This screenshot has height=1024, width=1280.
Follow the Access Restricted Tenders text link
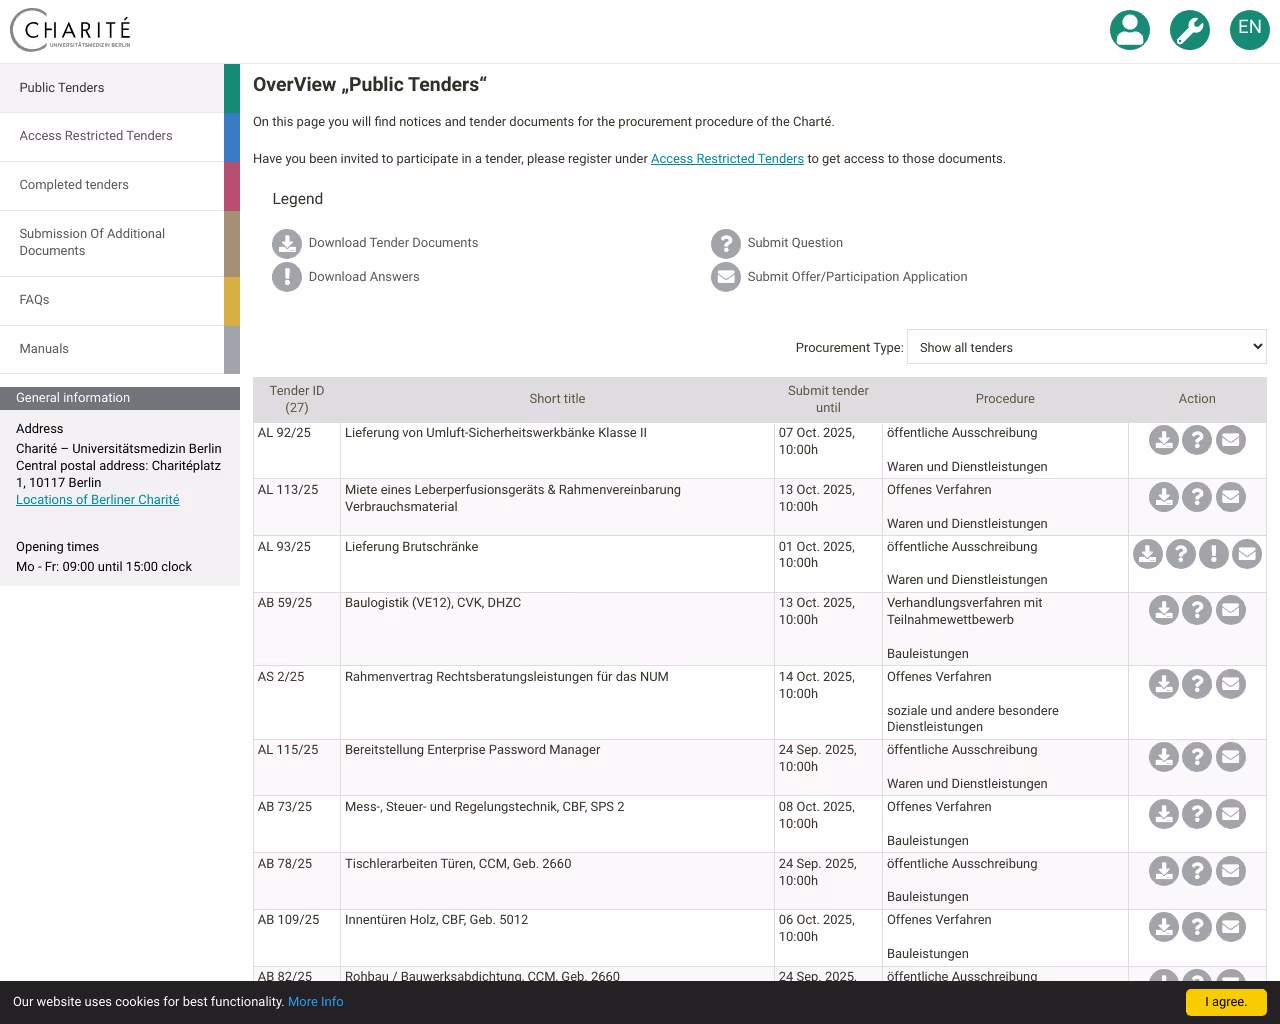pyautogui.click(x=727, y=159)
